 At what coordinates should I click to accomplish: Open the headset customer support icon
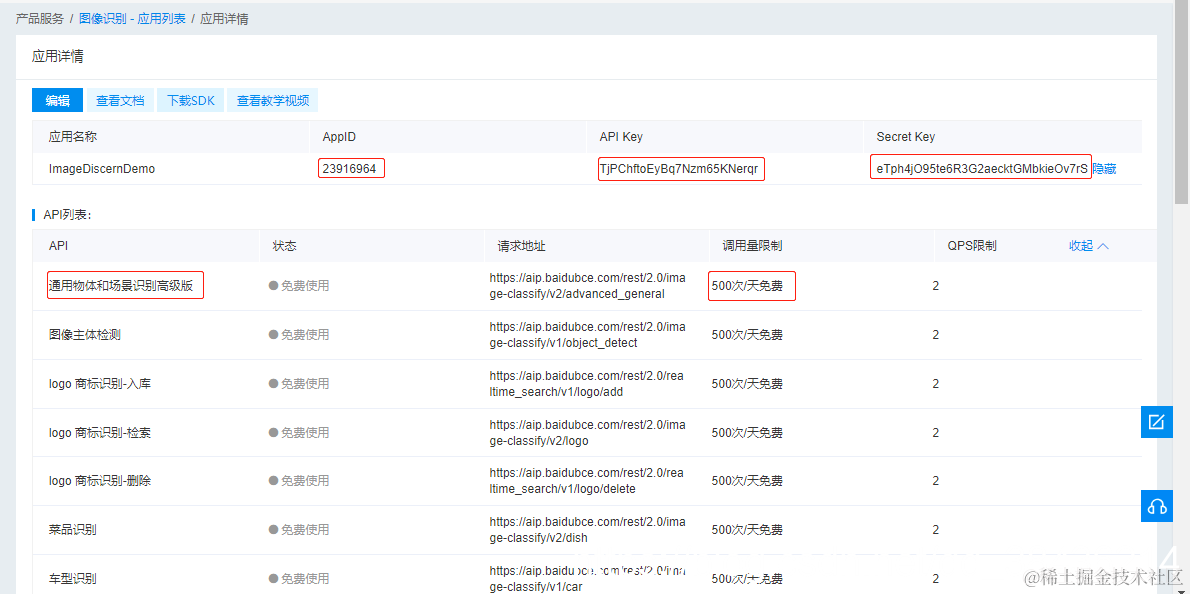tap(1157, 506)
